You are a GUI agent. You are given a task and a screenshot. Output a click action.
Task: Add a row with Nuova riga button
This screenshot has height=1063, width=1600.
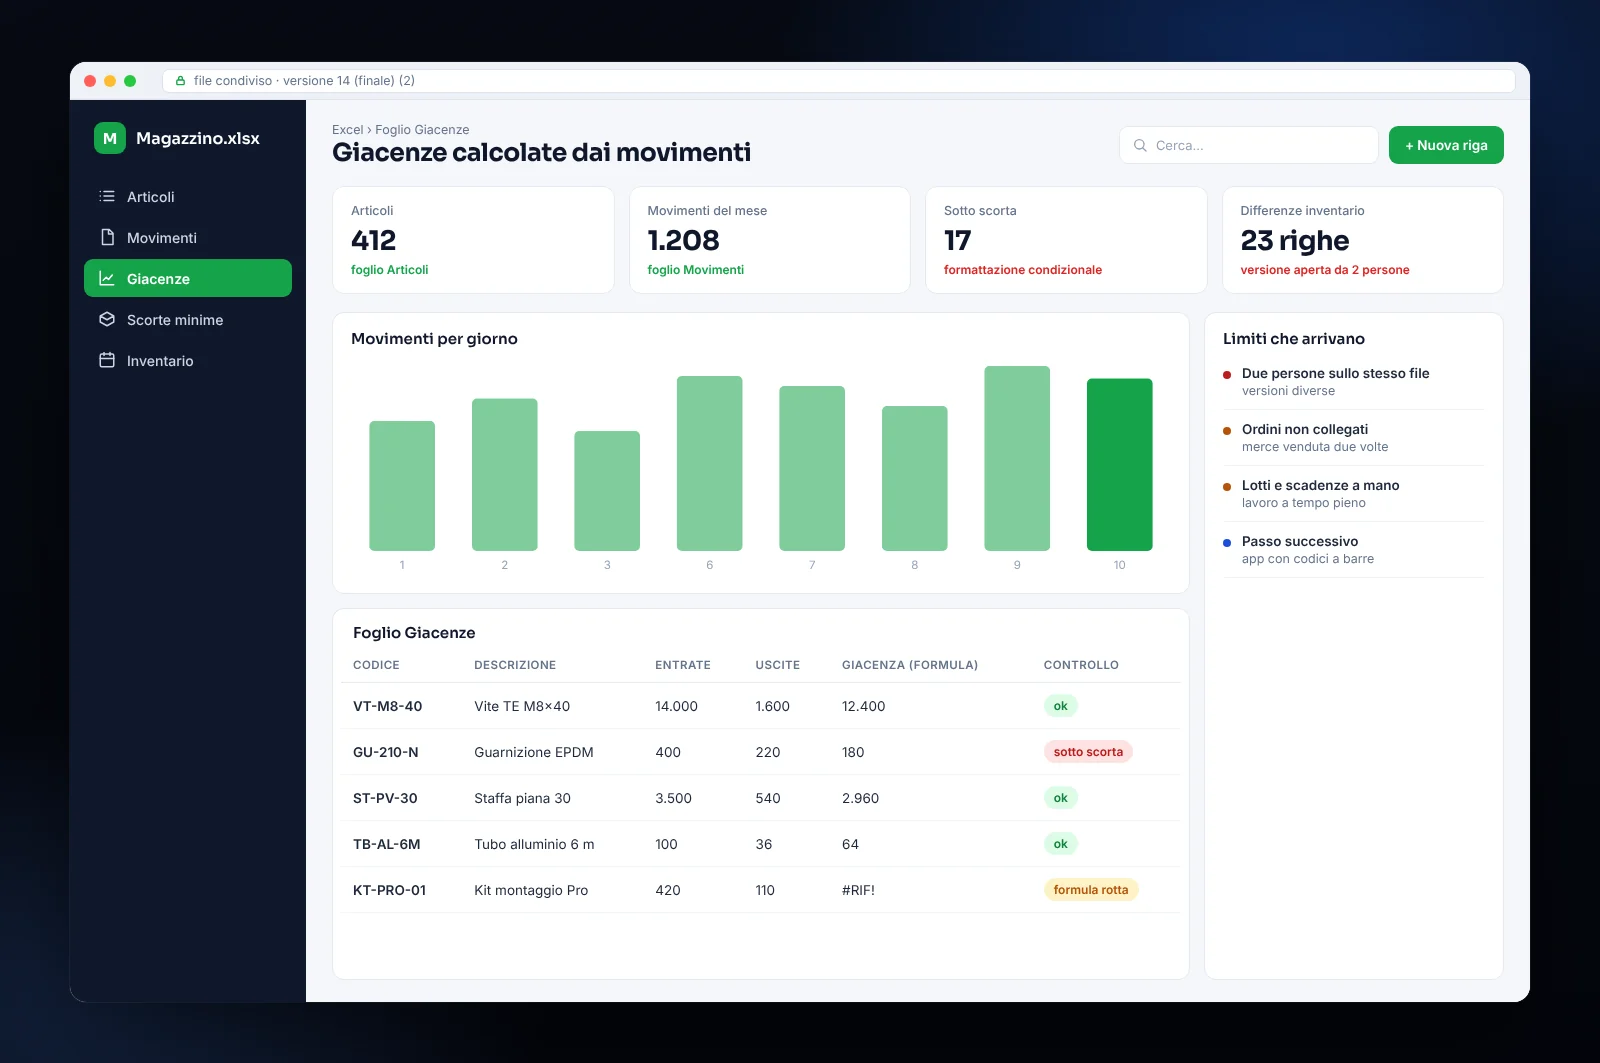click(x=1446, y=145)
